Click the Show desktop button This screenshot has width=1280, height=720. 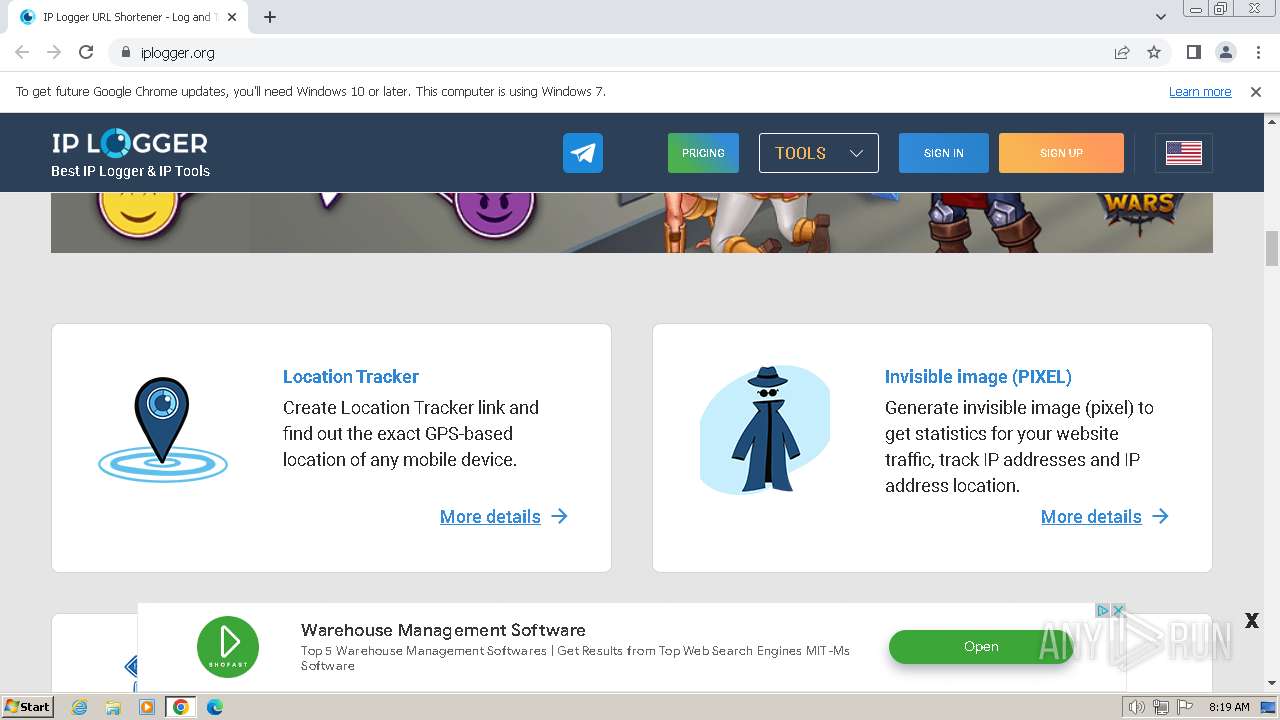[x=1270, y=707]
